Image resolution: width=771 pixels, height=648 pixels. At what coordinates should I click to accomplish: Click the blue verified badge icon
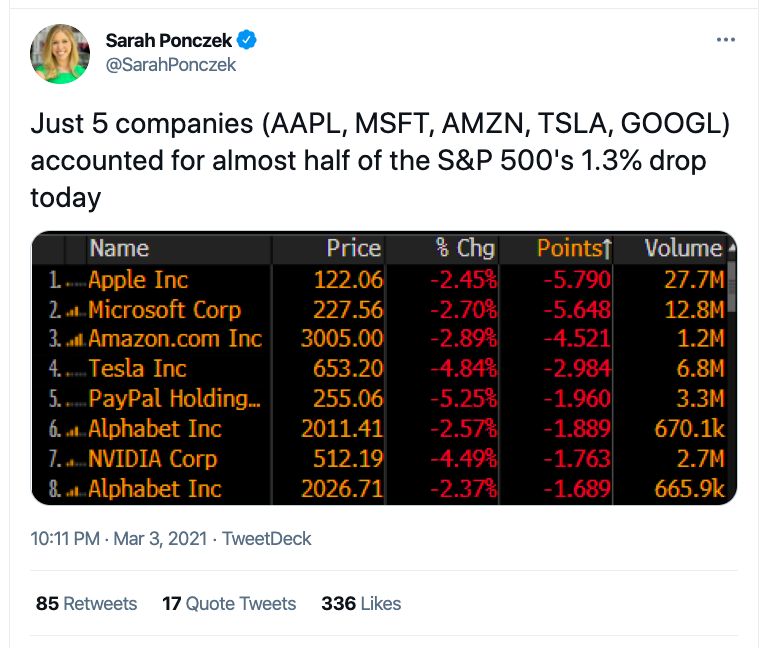point(247,41)
